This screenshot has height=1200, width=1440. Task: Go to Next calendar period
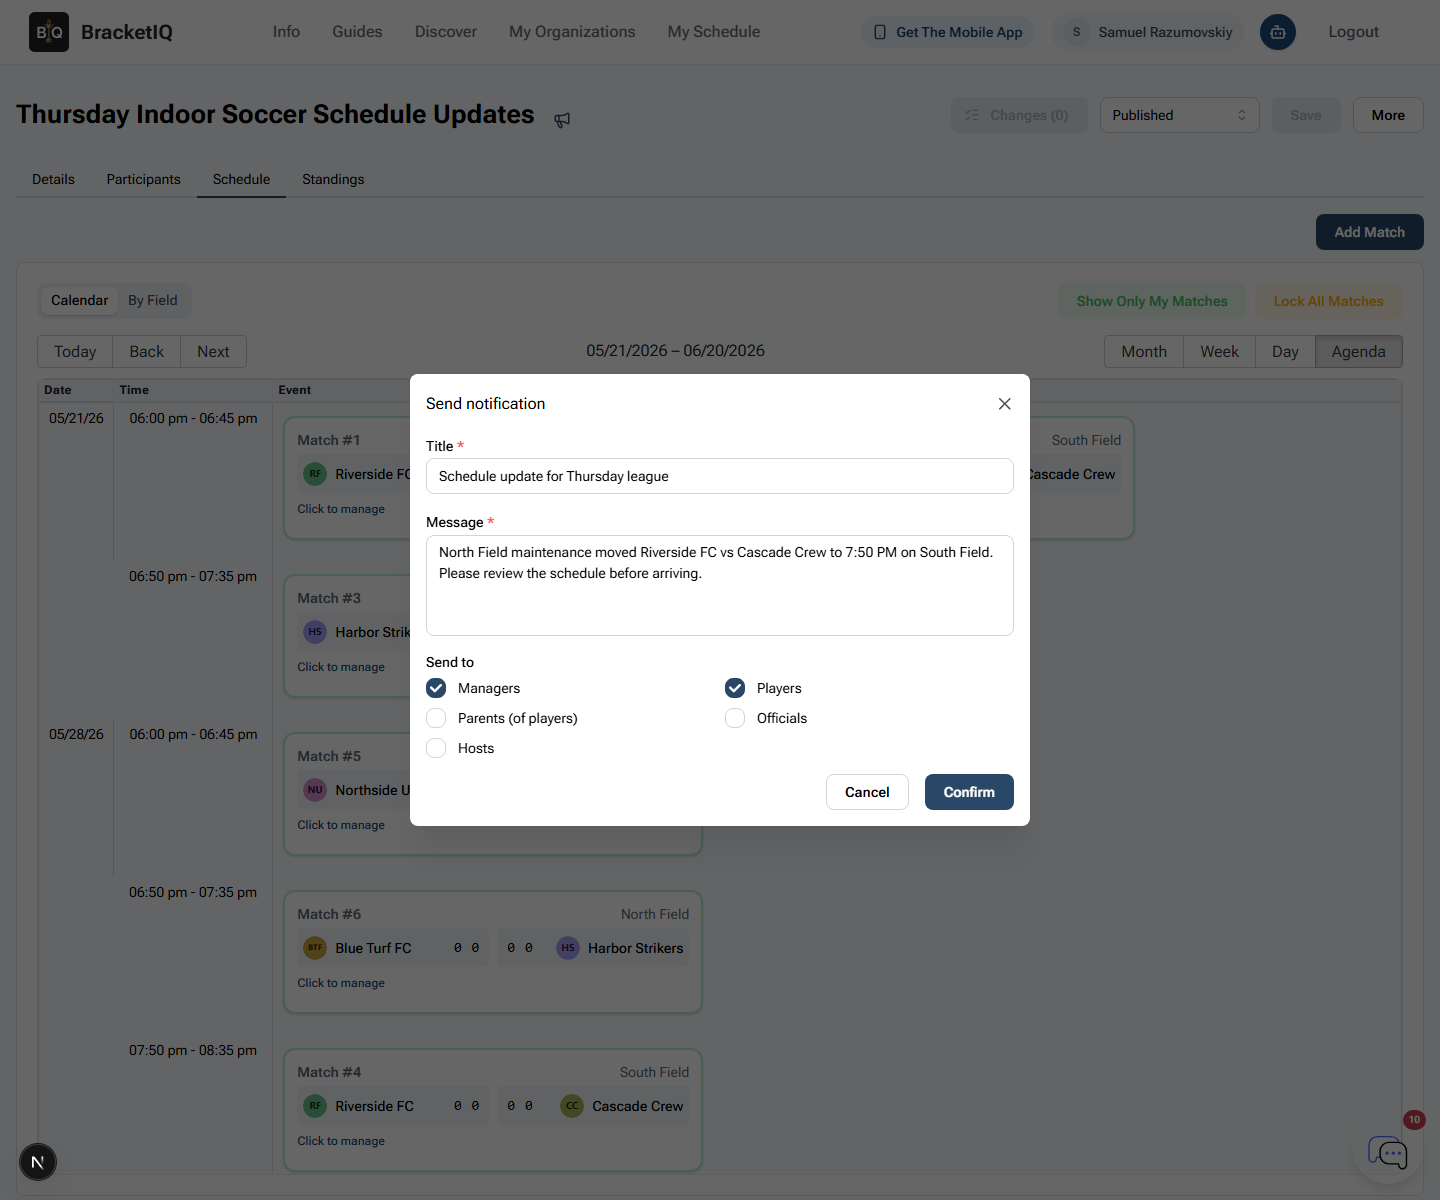[213, 352]
